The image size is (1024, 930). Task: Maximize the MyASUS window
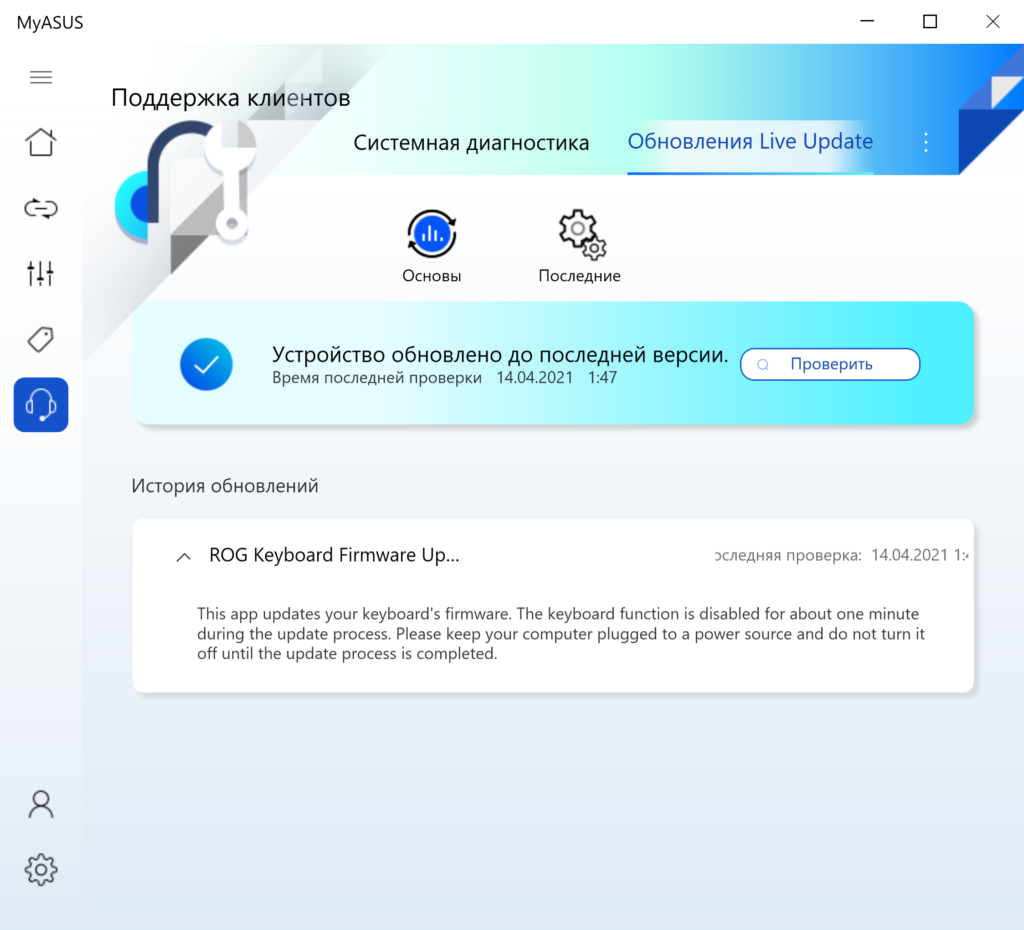point(930,22)
